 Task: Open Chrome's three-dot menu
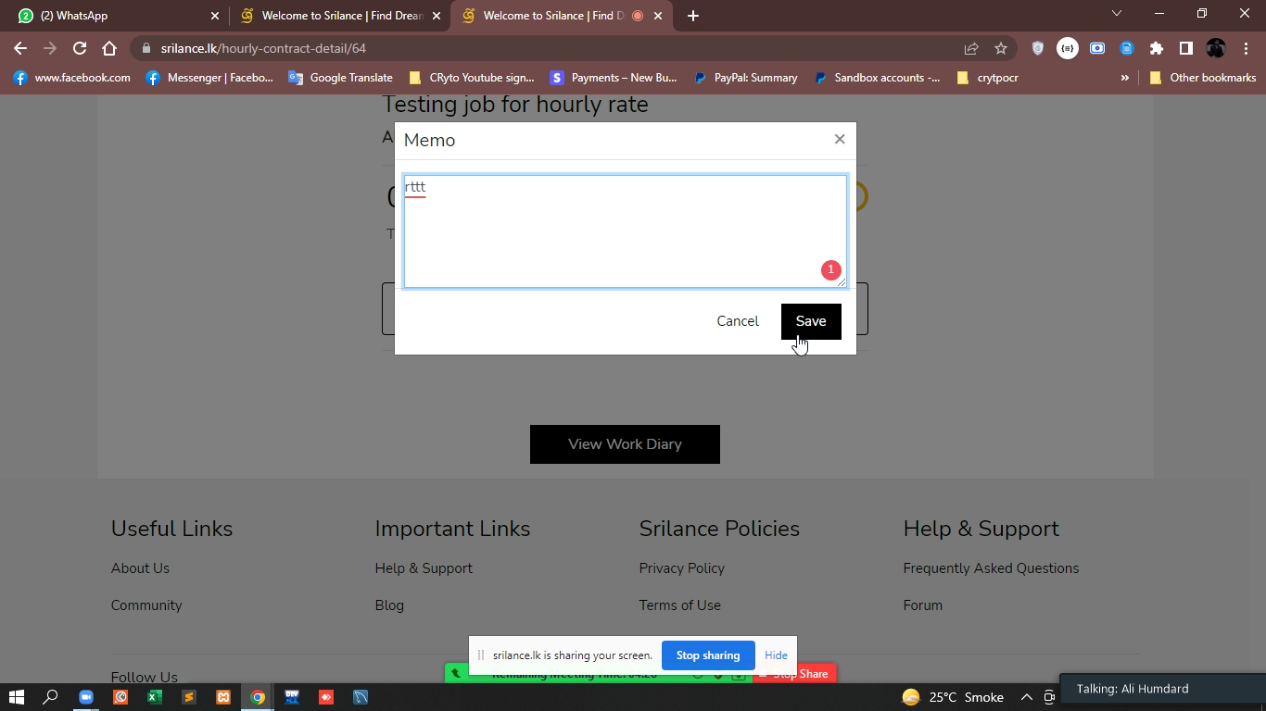(x=1246, y=48)
